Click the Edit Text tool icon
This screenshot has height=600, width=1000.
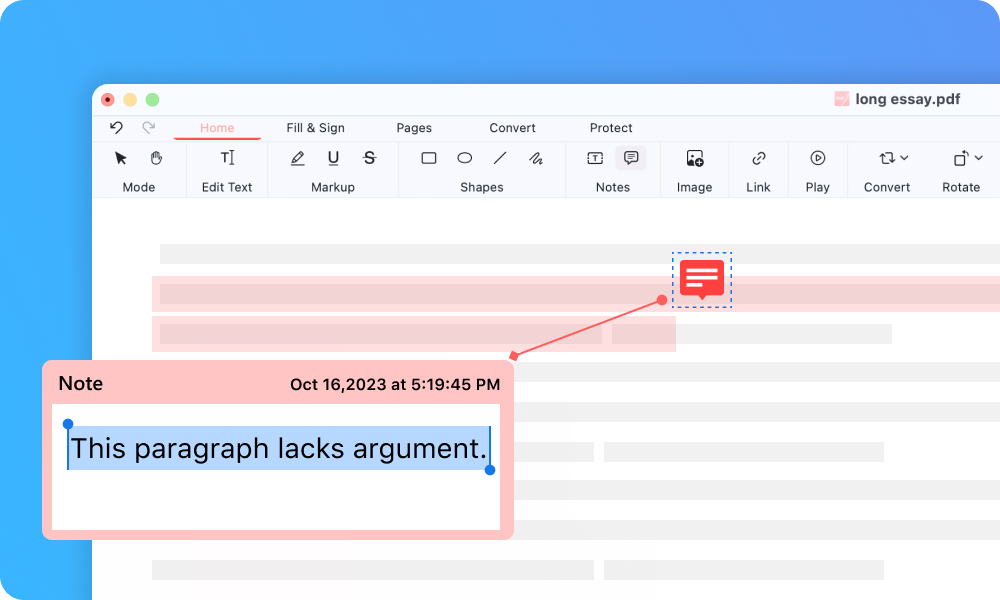point(227,158)
